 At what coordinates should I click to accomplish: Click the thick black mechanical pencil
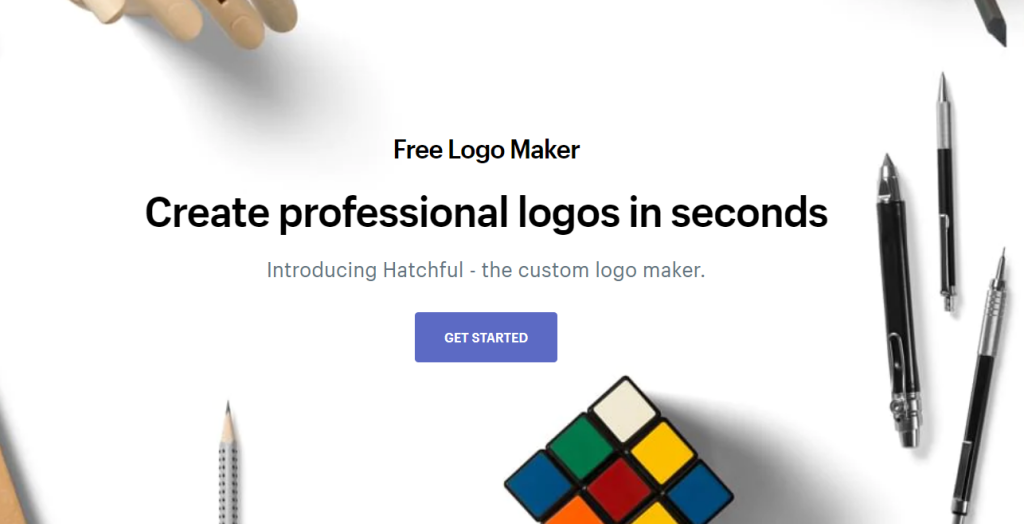click(x=899, y=301)
